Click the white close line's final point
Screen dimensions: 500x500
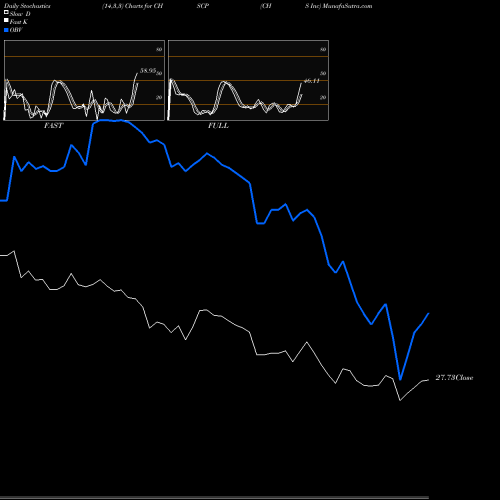point(428,380)
